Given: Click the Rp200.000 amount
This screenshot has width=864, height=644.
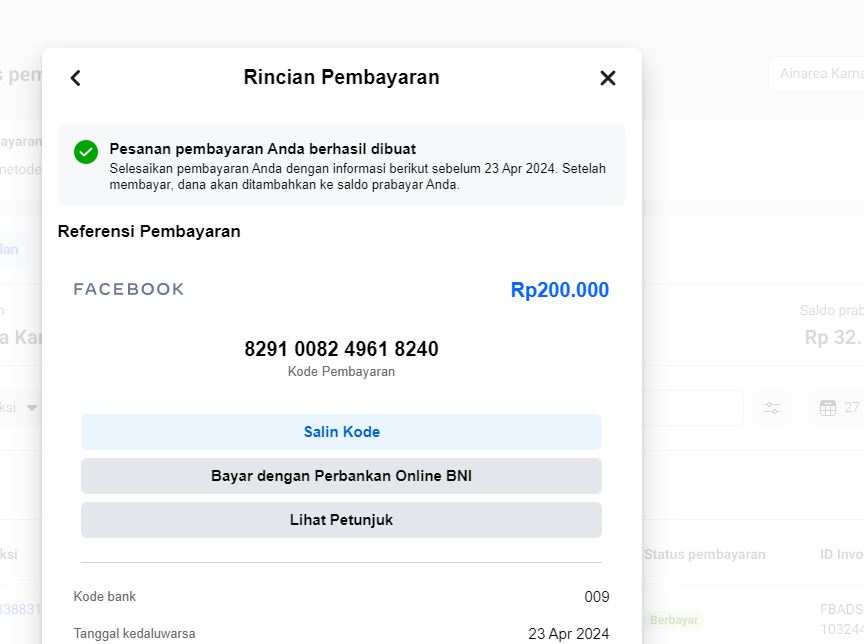Looking at the screenshot, I should [559, 290].
